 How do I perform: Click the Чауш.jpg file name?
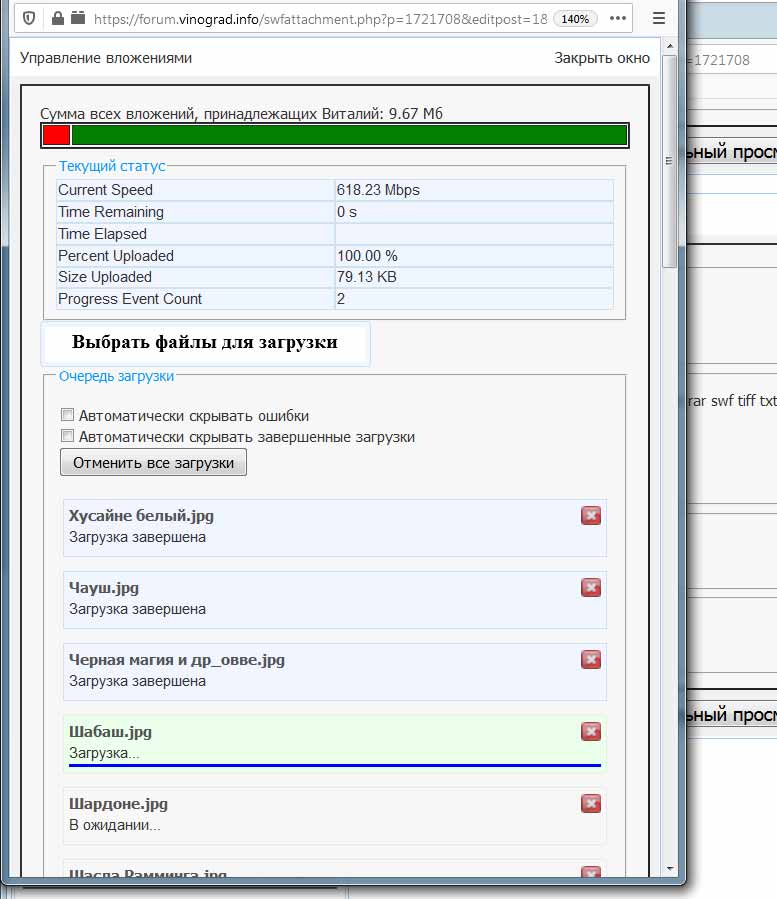pos(104,588)
